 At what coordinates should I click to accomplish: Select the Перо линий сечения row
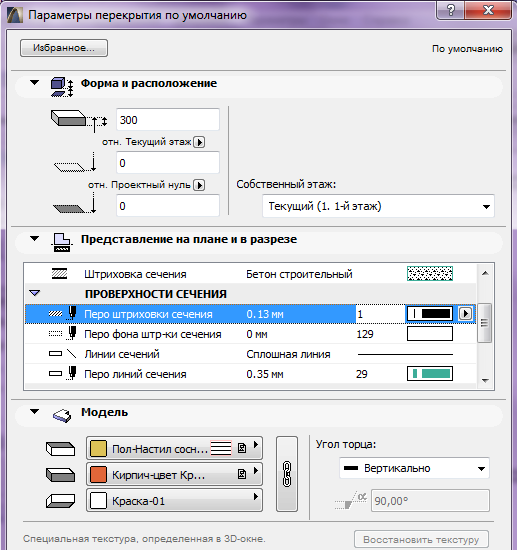click(x=250, y=374)
